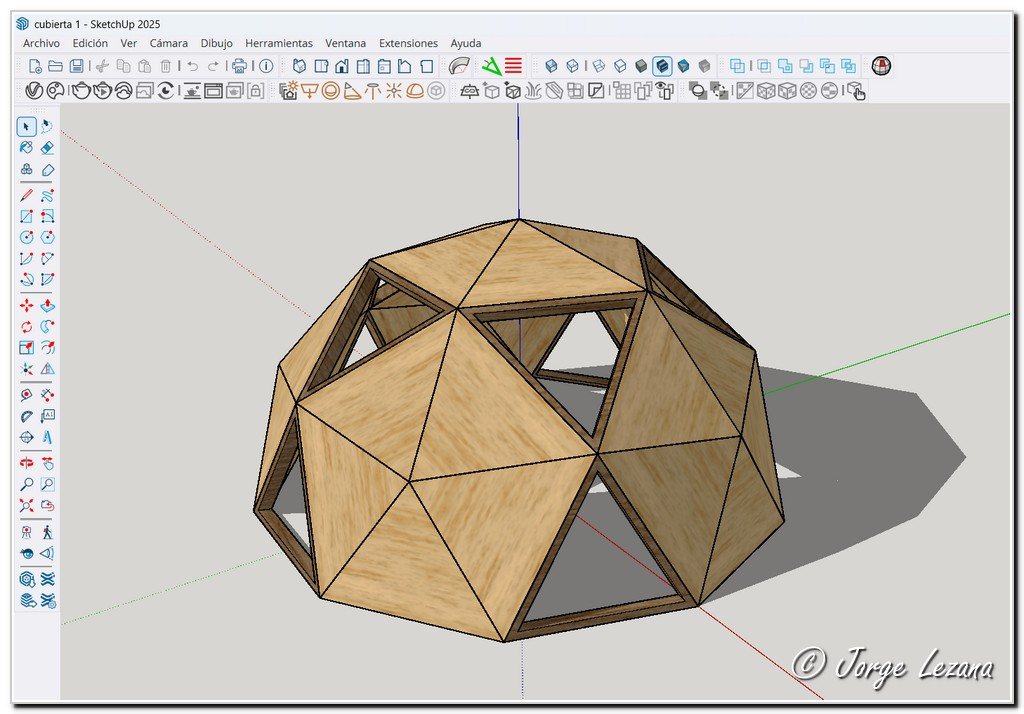Activate the Line pencil tool
This screenshot has width=1024, height=714.
[27, 195]
